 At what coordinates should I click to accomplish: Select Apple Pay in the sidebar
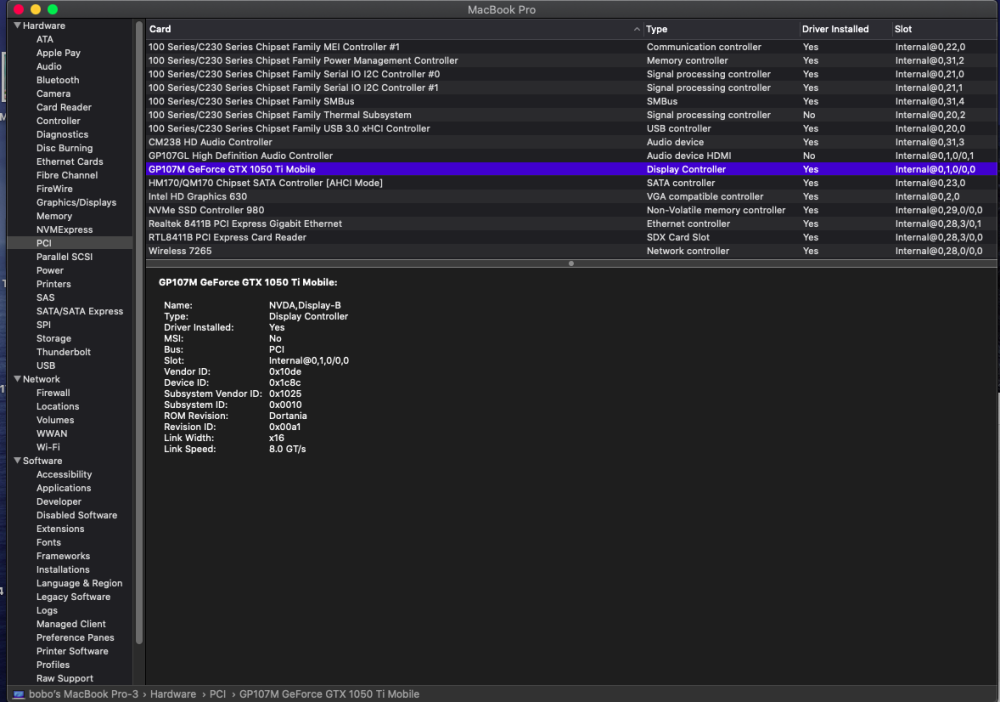pyautogui.click(x=58, y=53)
